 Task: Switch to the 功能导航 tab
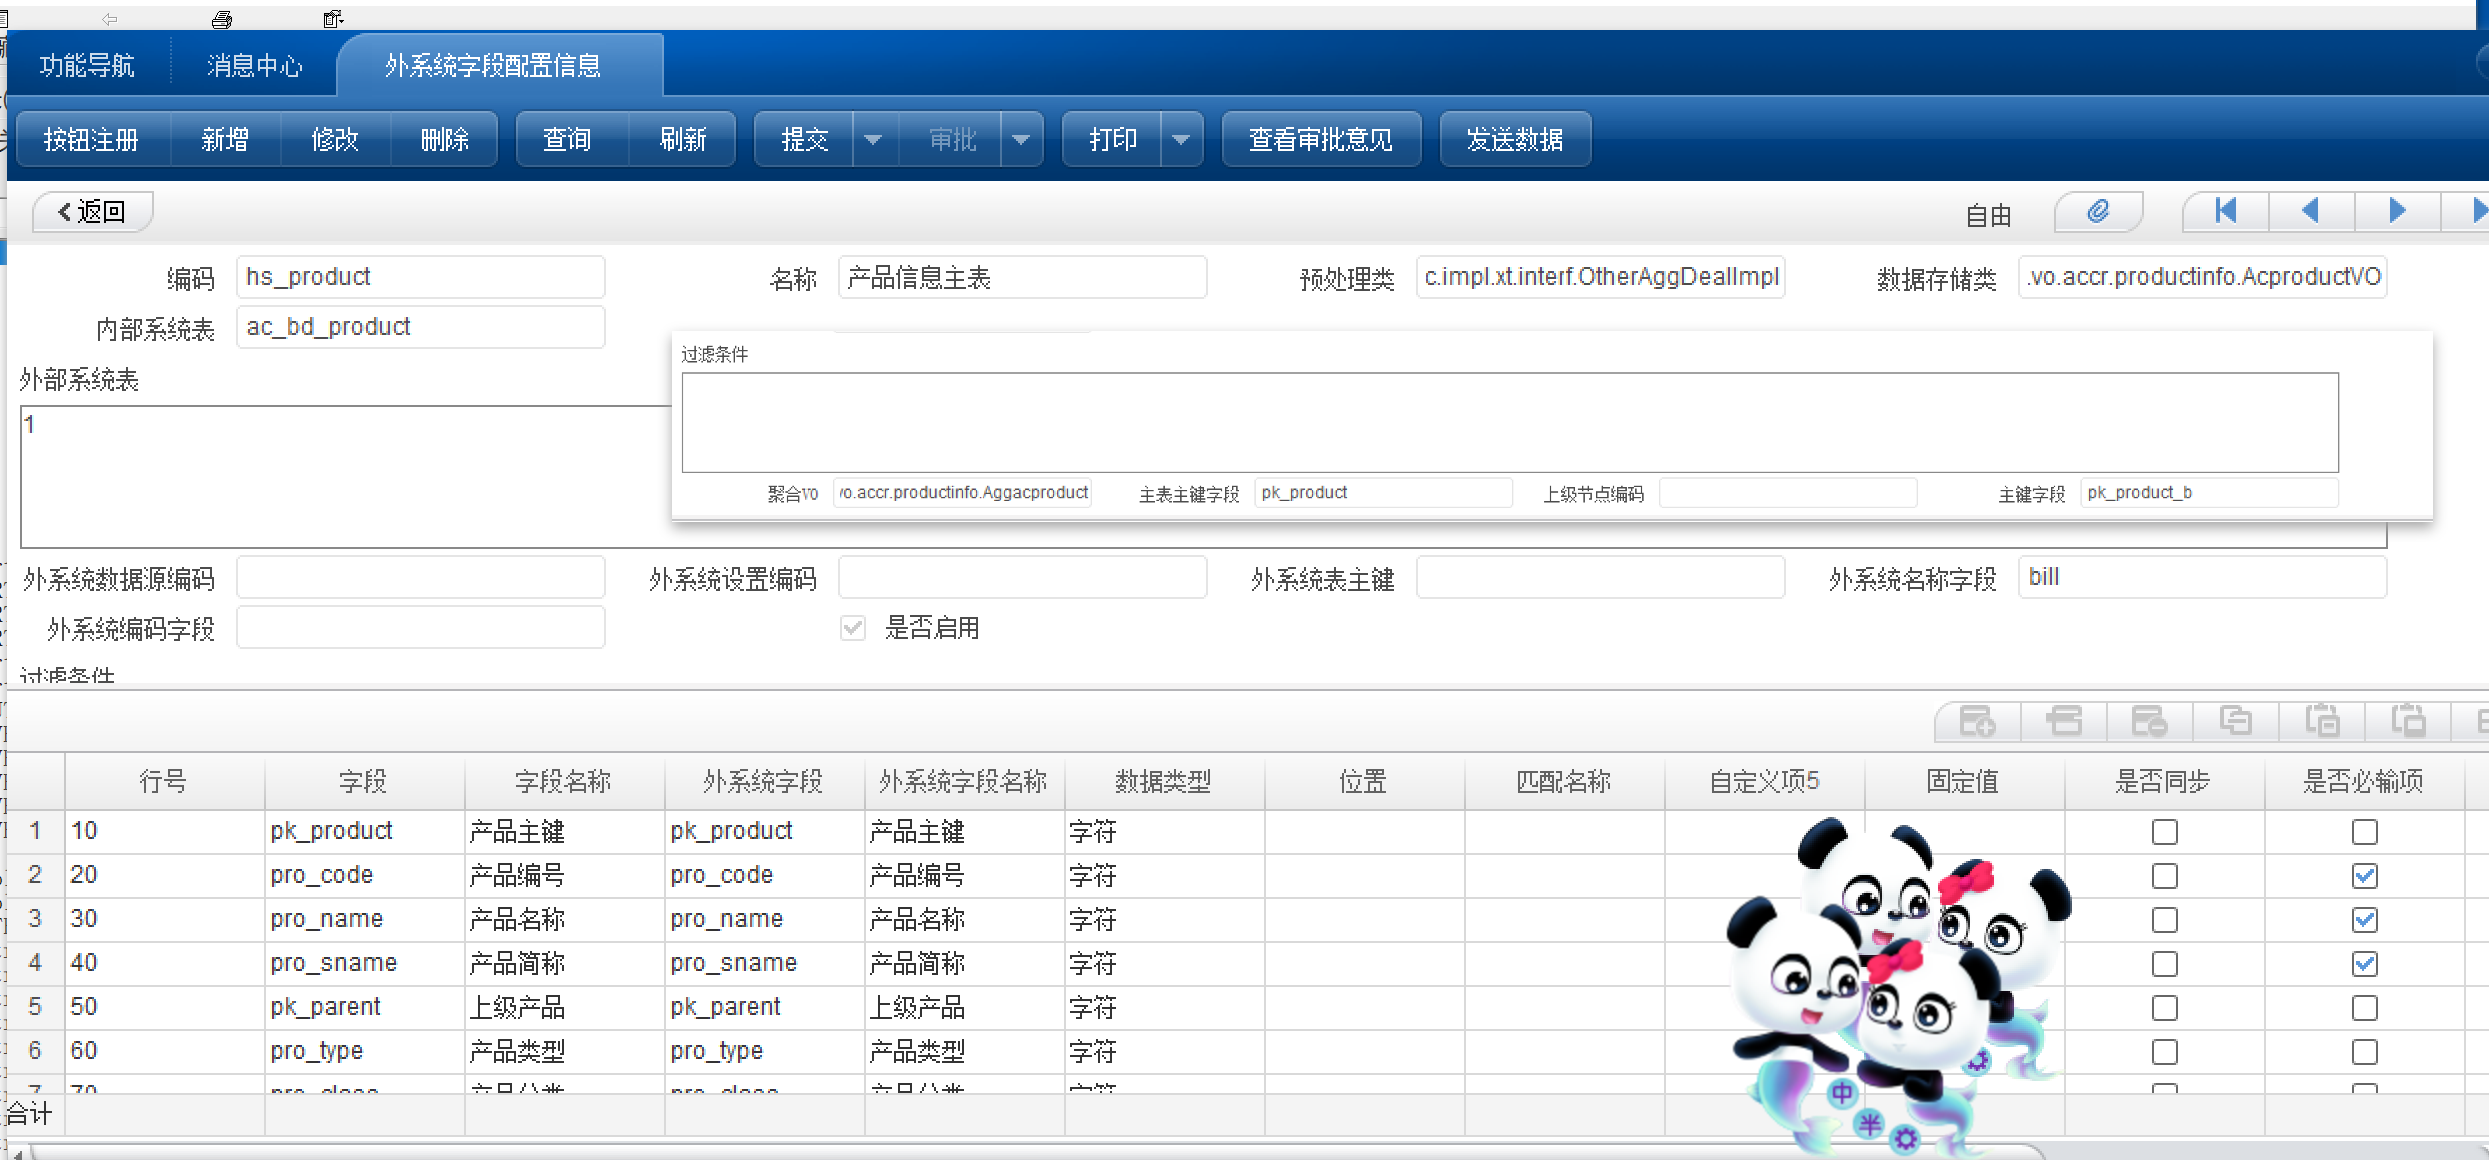pos(87,66)
